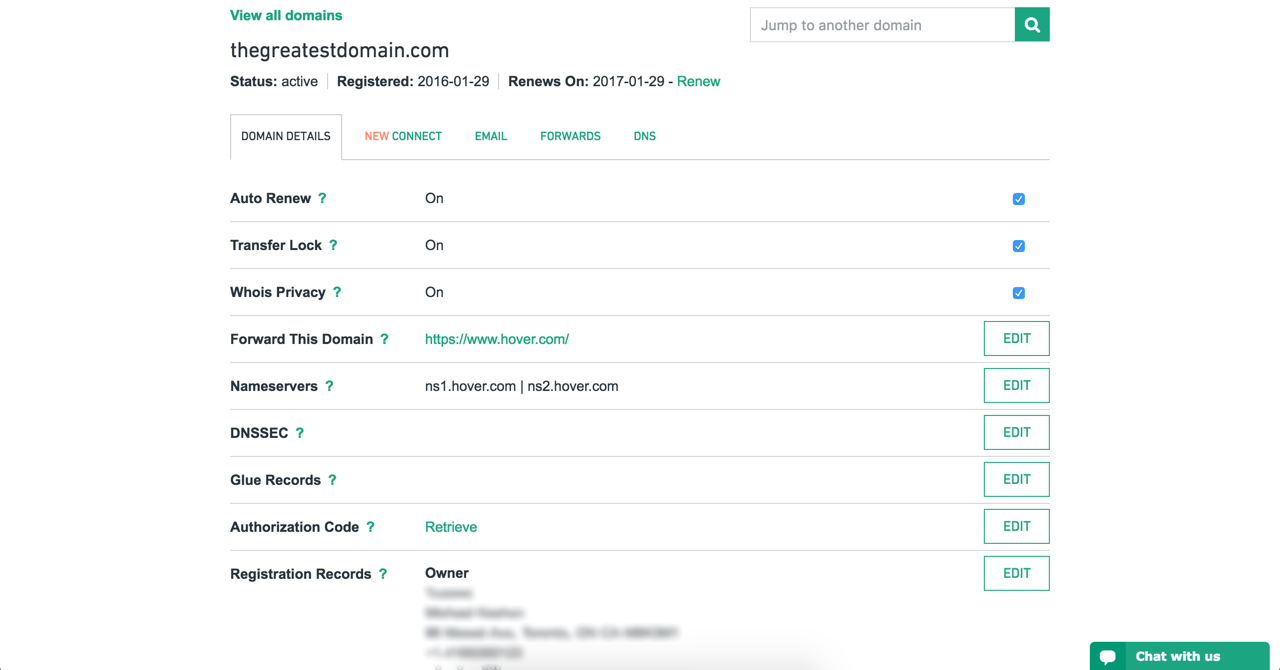The image size is (1280, 670).
Task: Click the Nameservers help question mark
Action: click(x=329, y=385)
